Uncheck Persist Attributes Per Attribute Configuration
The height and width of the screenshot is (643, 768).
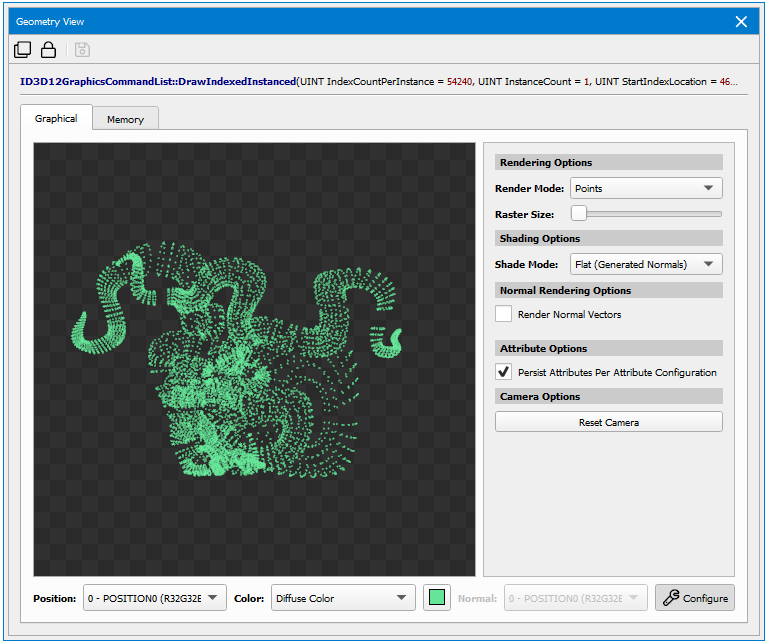point(504,372)
